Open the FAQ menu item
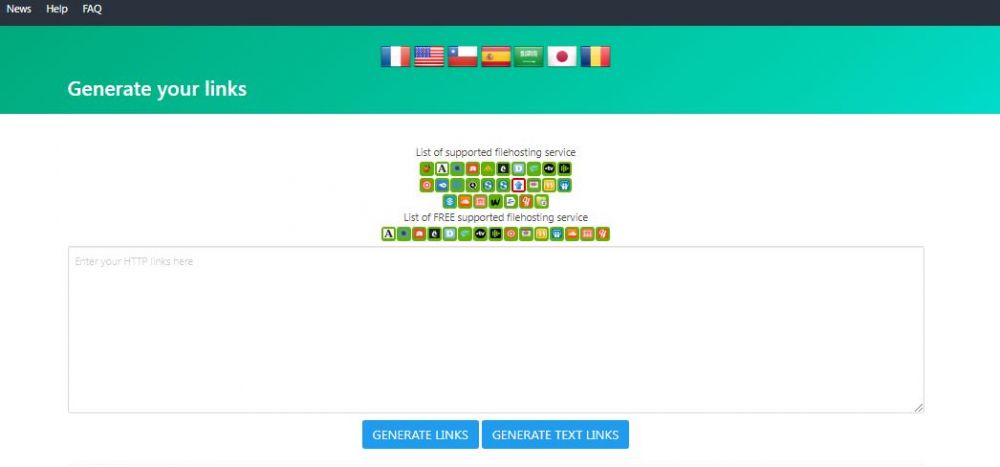This screenshot has height=467, width=1000. coord(92,9)
